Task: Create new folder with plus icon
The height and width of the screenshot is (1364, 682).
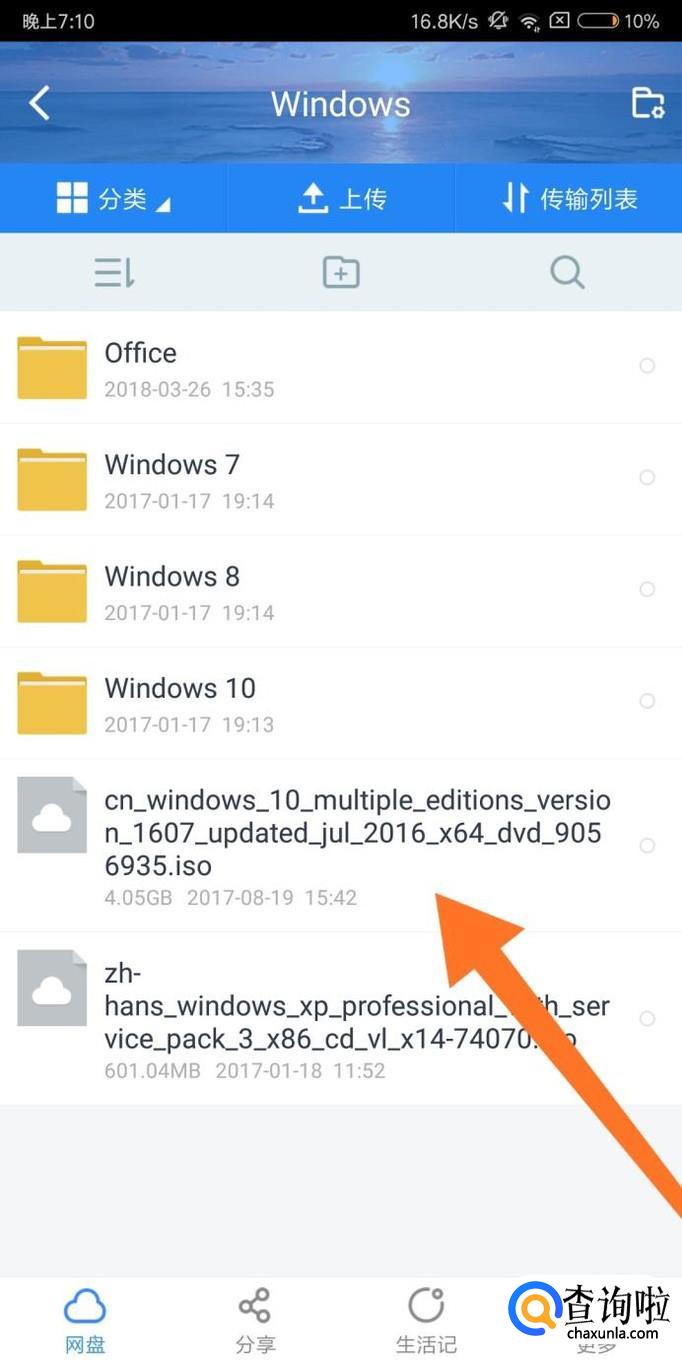Action: pos(341,272)
